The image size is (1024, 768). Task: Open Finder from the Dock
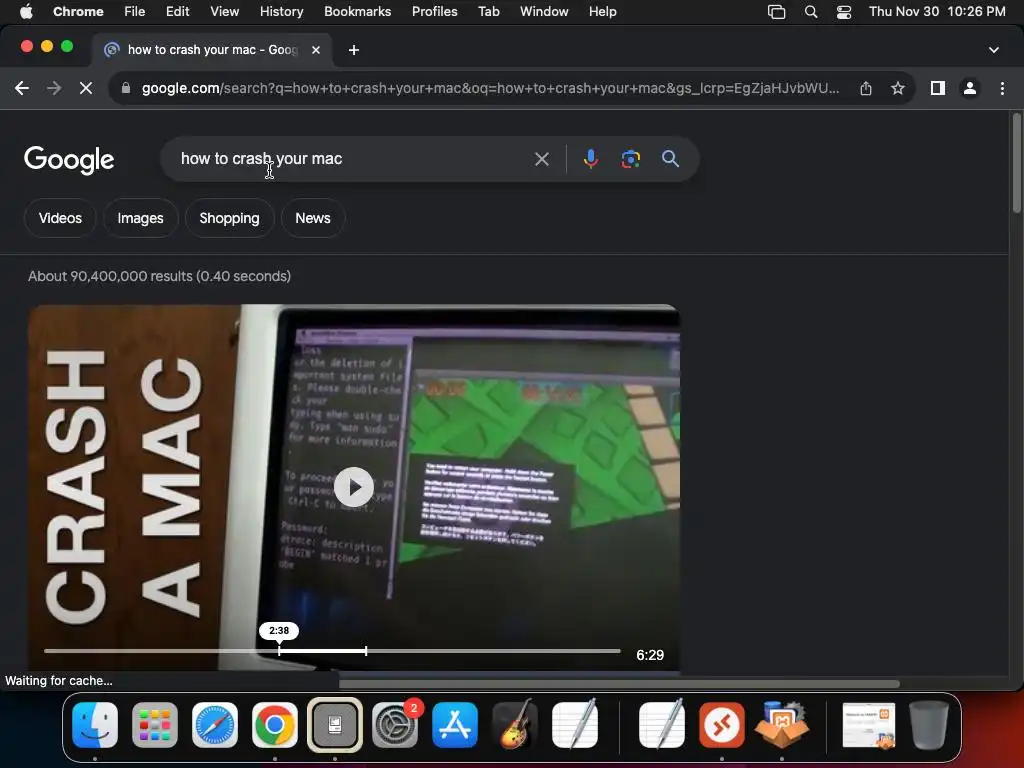tap(95, 725)
